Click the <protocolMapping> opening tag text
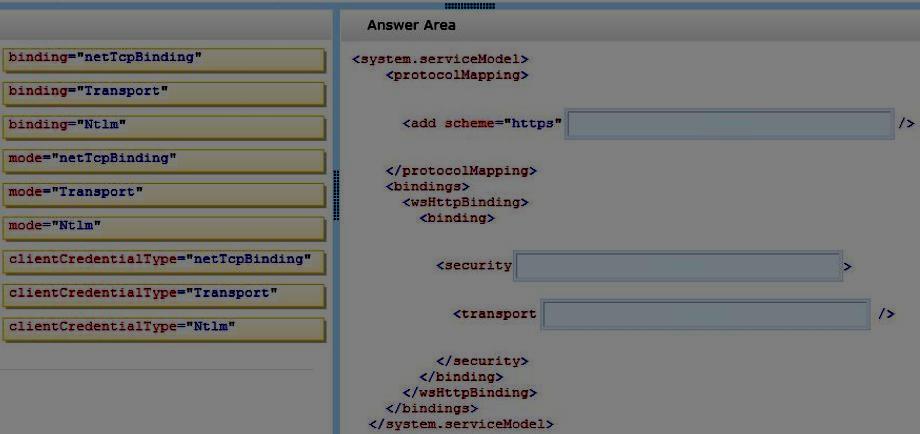 (x=457, y=75)
